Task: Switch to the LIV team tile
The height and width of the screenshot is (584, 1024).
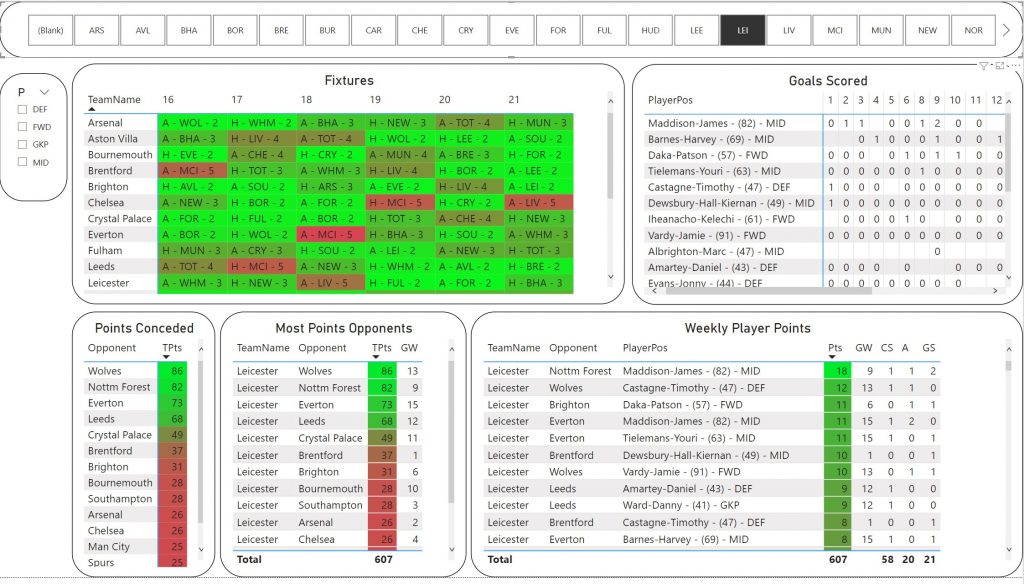Action: (x=789, y=30)
